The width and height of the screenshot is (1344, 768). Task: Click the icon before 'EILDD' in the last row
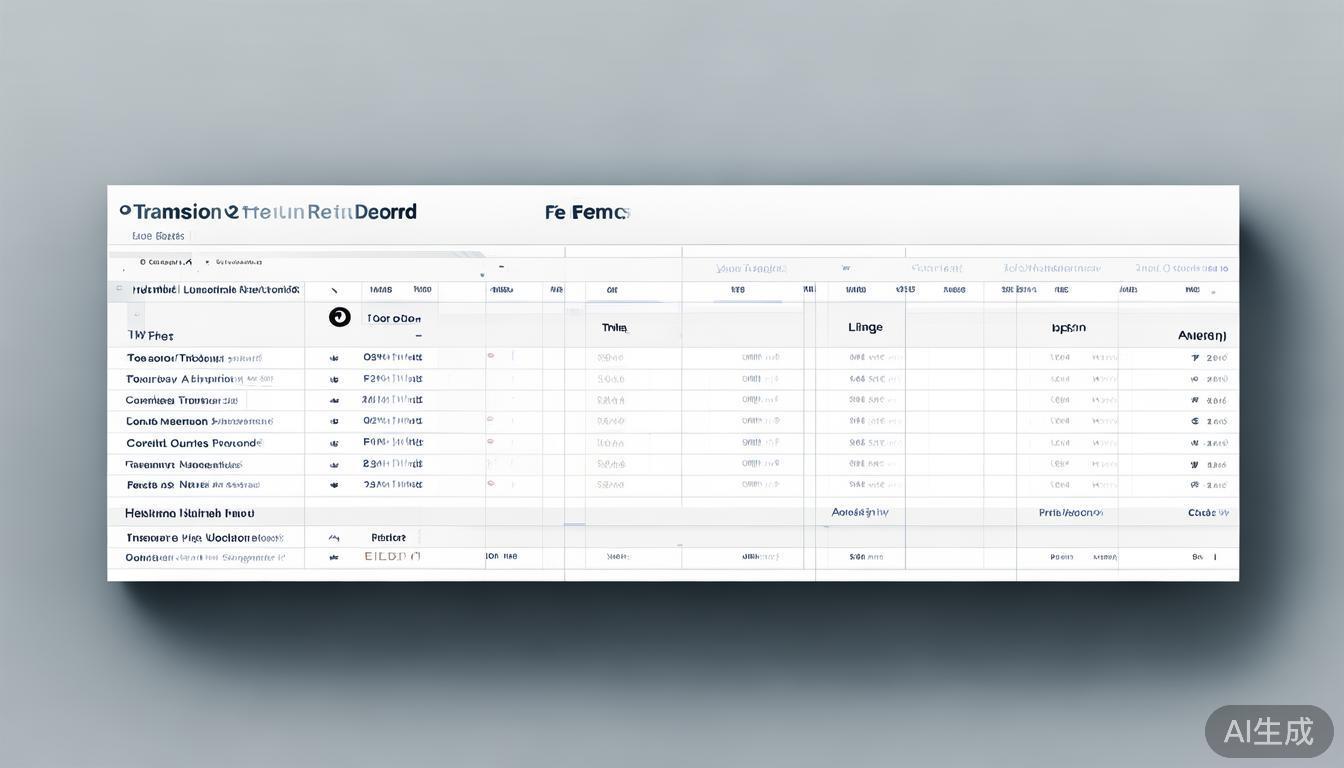(334, 557)
